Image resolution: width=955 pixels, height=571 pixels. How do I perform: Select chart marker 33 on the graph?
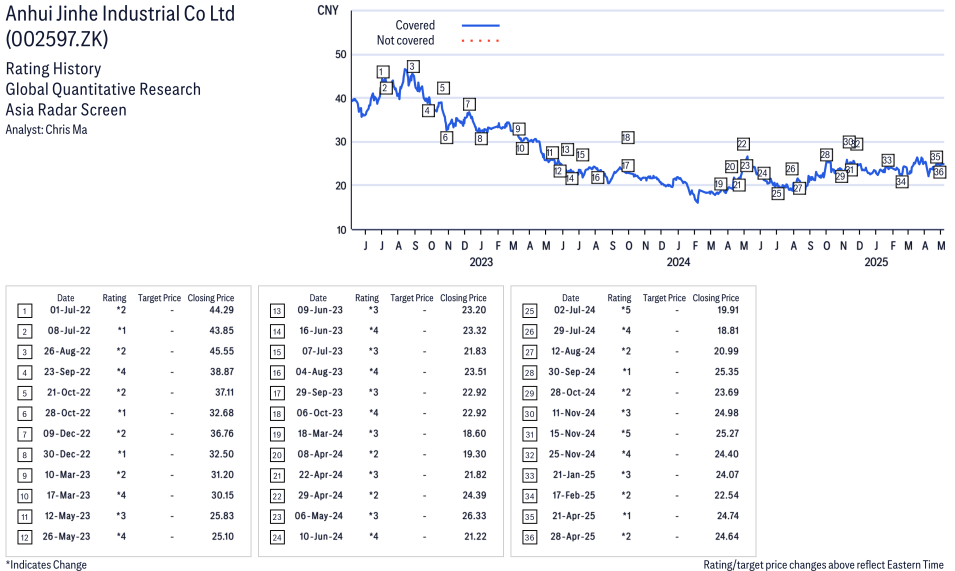click(888, 161)
